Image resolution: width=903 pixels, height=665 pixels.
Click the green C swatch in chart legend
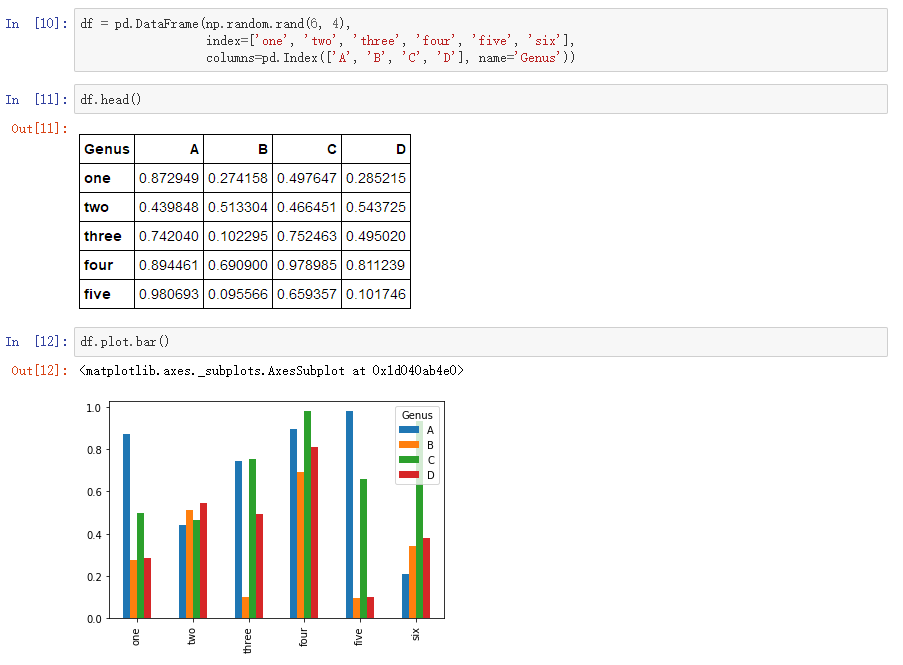coord(409,460)
